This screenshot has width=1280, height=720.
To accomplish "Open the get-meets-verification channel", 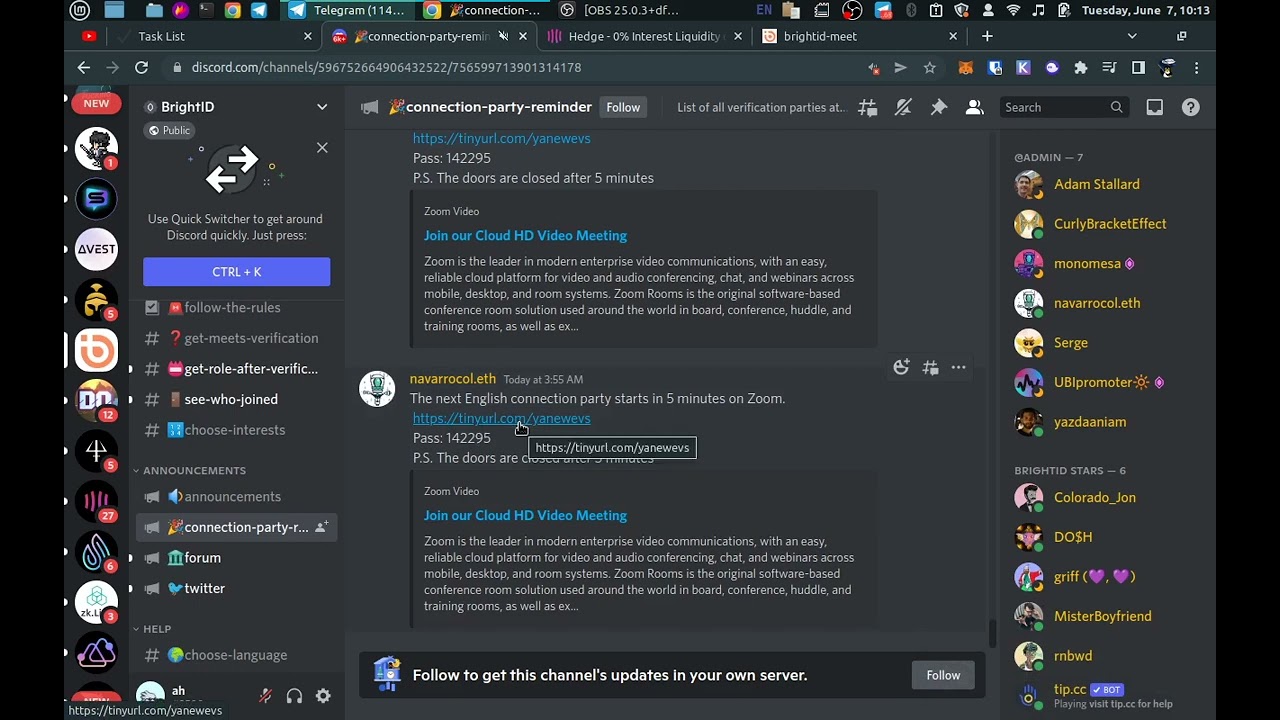I will click(x=237, y=338).
